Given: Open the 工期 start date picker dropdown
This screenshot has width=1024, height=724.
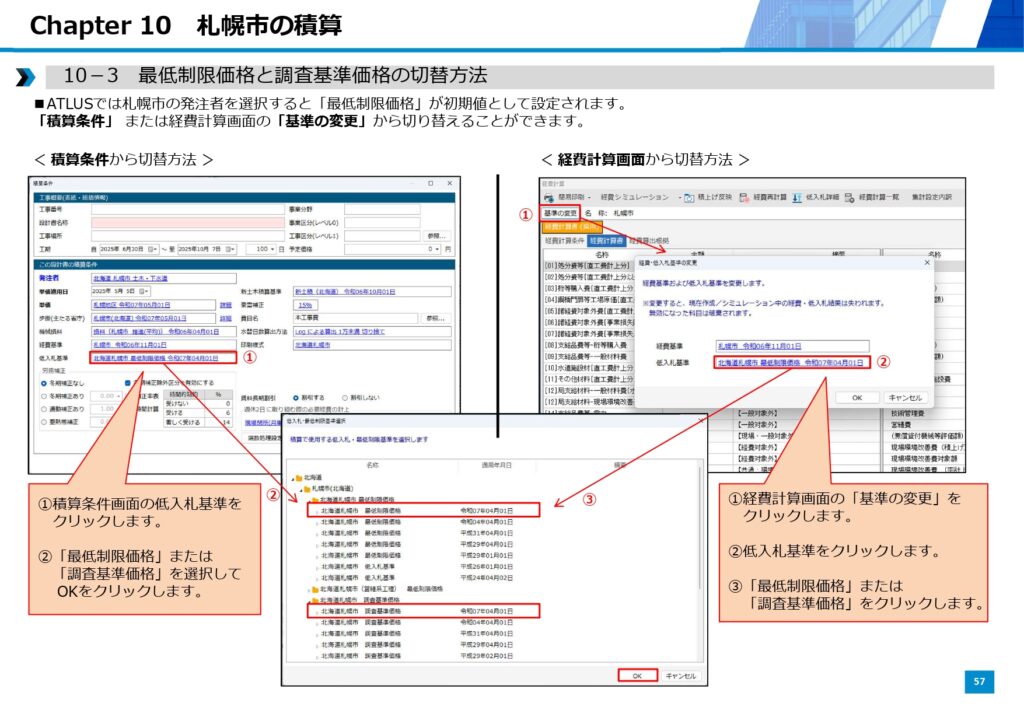Looking at the screenshot, I should [152, 248].
